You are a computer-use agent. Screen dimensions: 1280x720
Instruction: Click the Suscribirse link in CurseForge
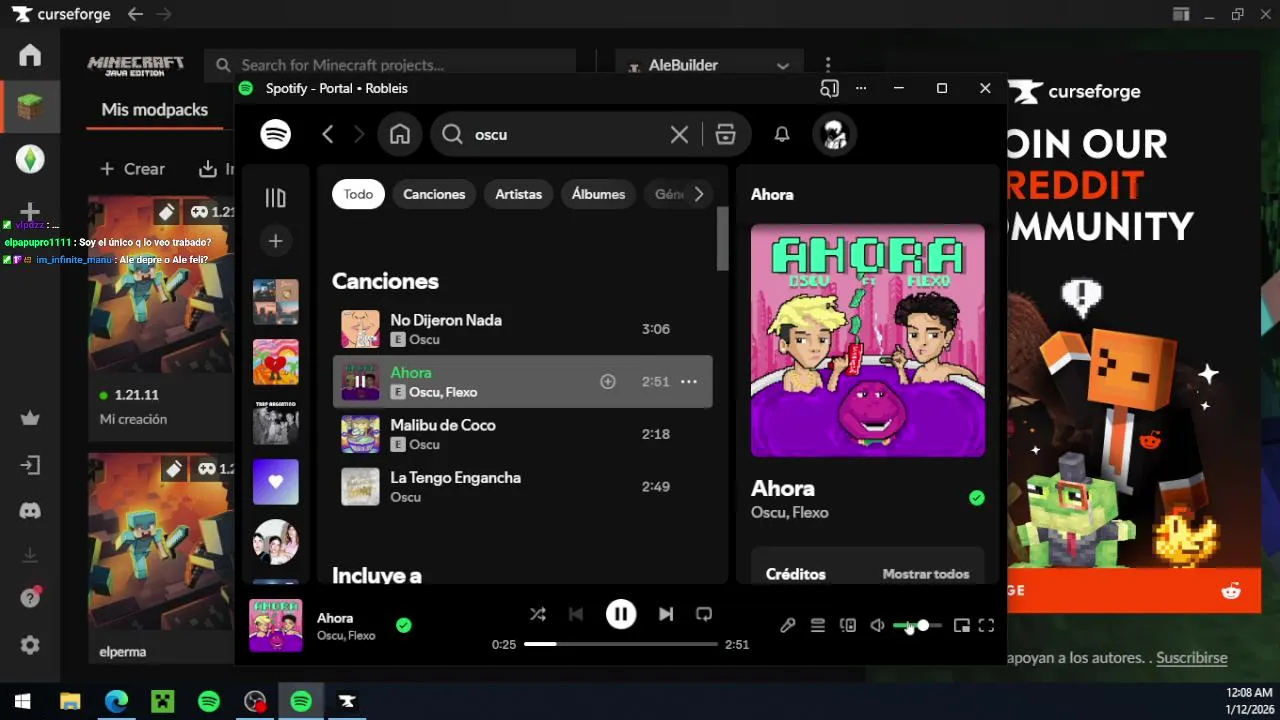point(1193,657)
